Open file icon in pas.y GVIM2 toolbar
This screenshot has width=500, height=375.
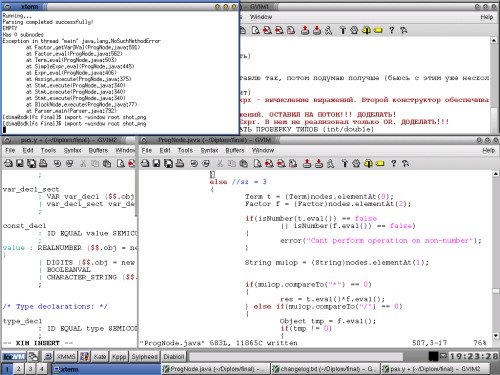click(8, 163)
